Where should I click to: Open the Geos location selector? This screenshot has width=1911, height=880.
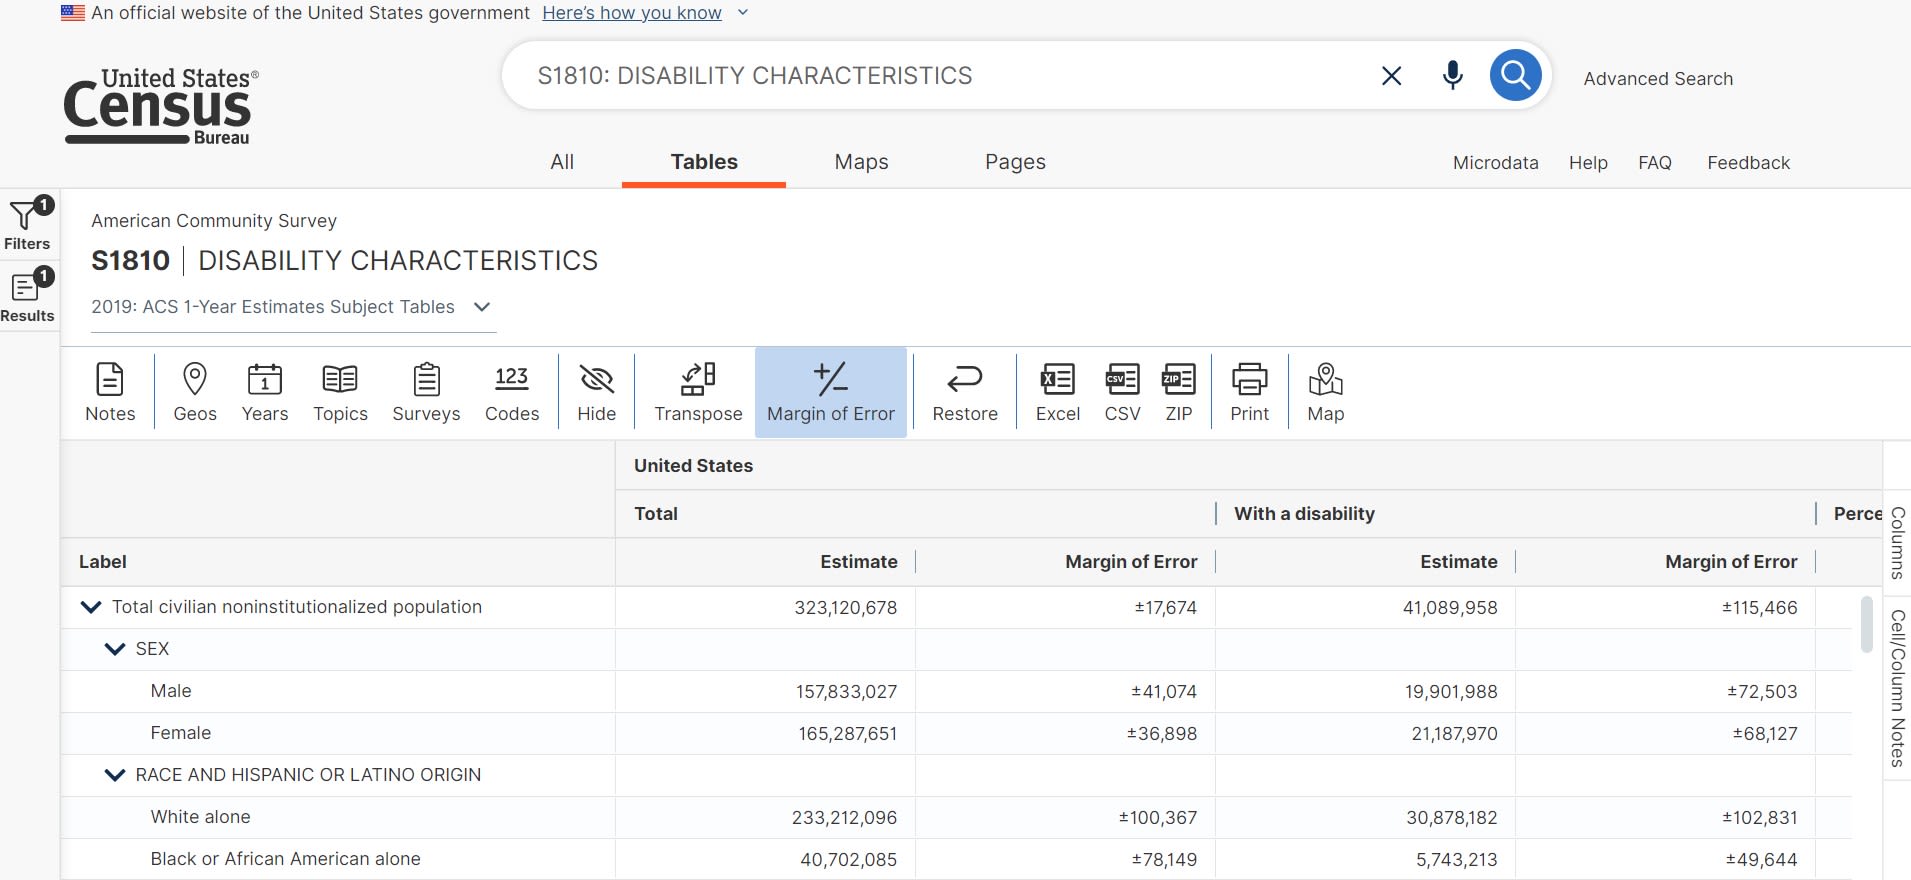(x=195, y=392)
